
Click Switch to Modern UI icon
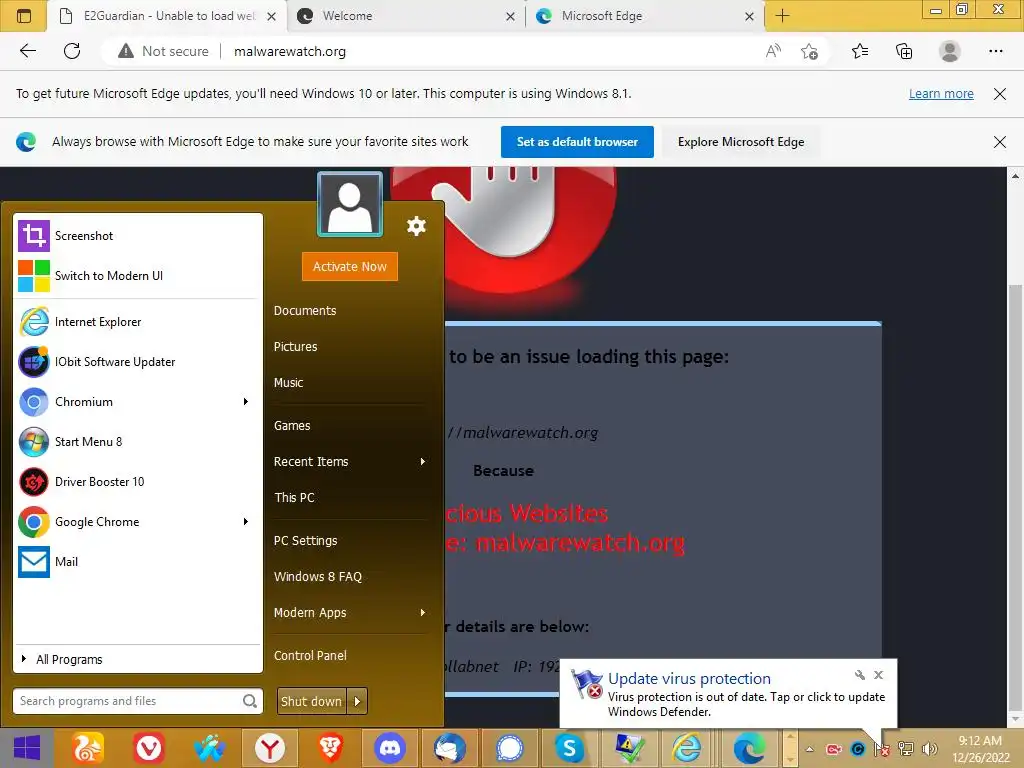pyautogui.click(x=34, y=276)
